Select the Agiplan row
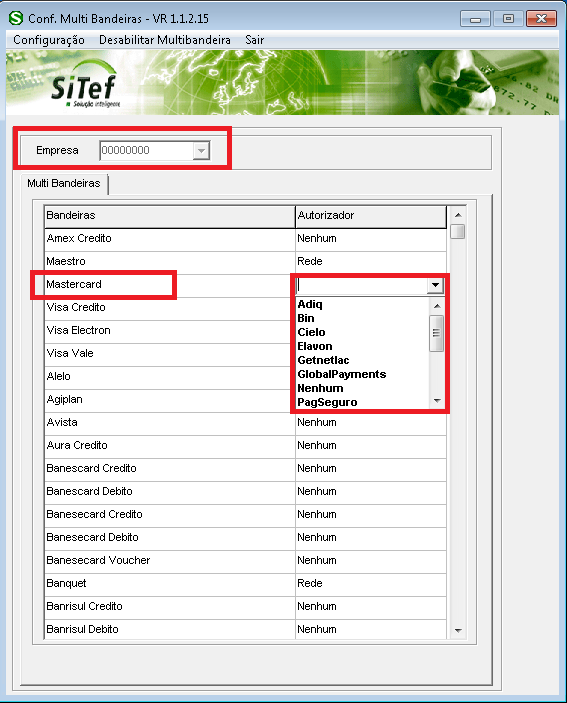Screen dimensions: 567x703 coord(169,399)
